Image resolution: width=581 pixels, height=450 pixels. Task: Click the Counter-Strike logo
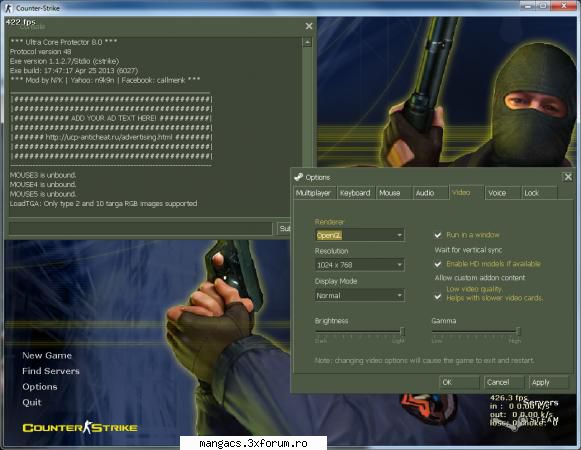[x=80, y=427]
